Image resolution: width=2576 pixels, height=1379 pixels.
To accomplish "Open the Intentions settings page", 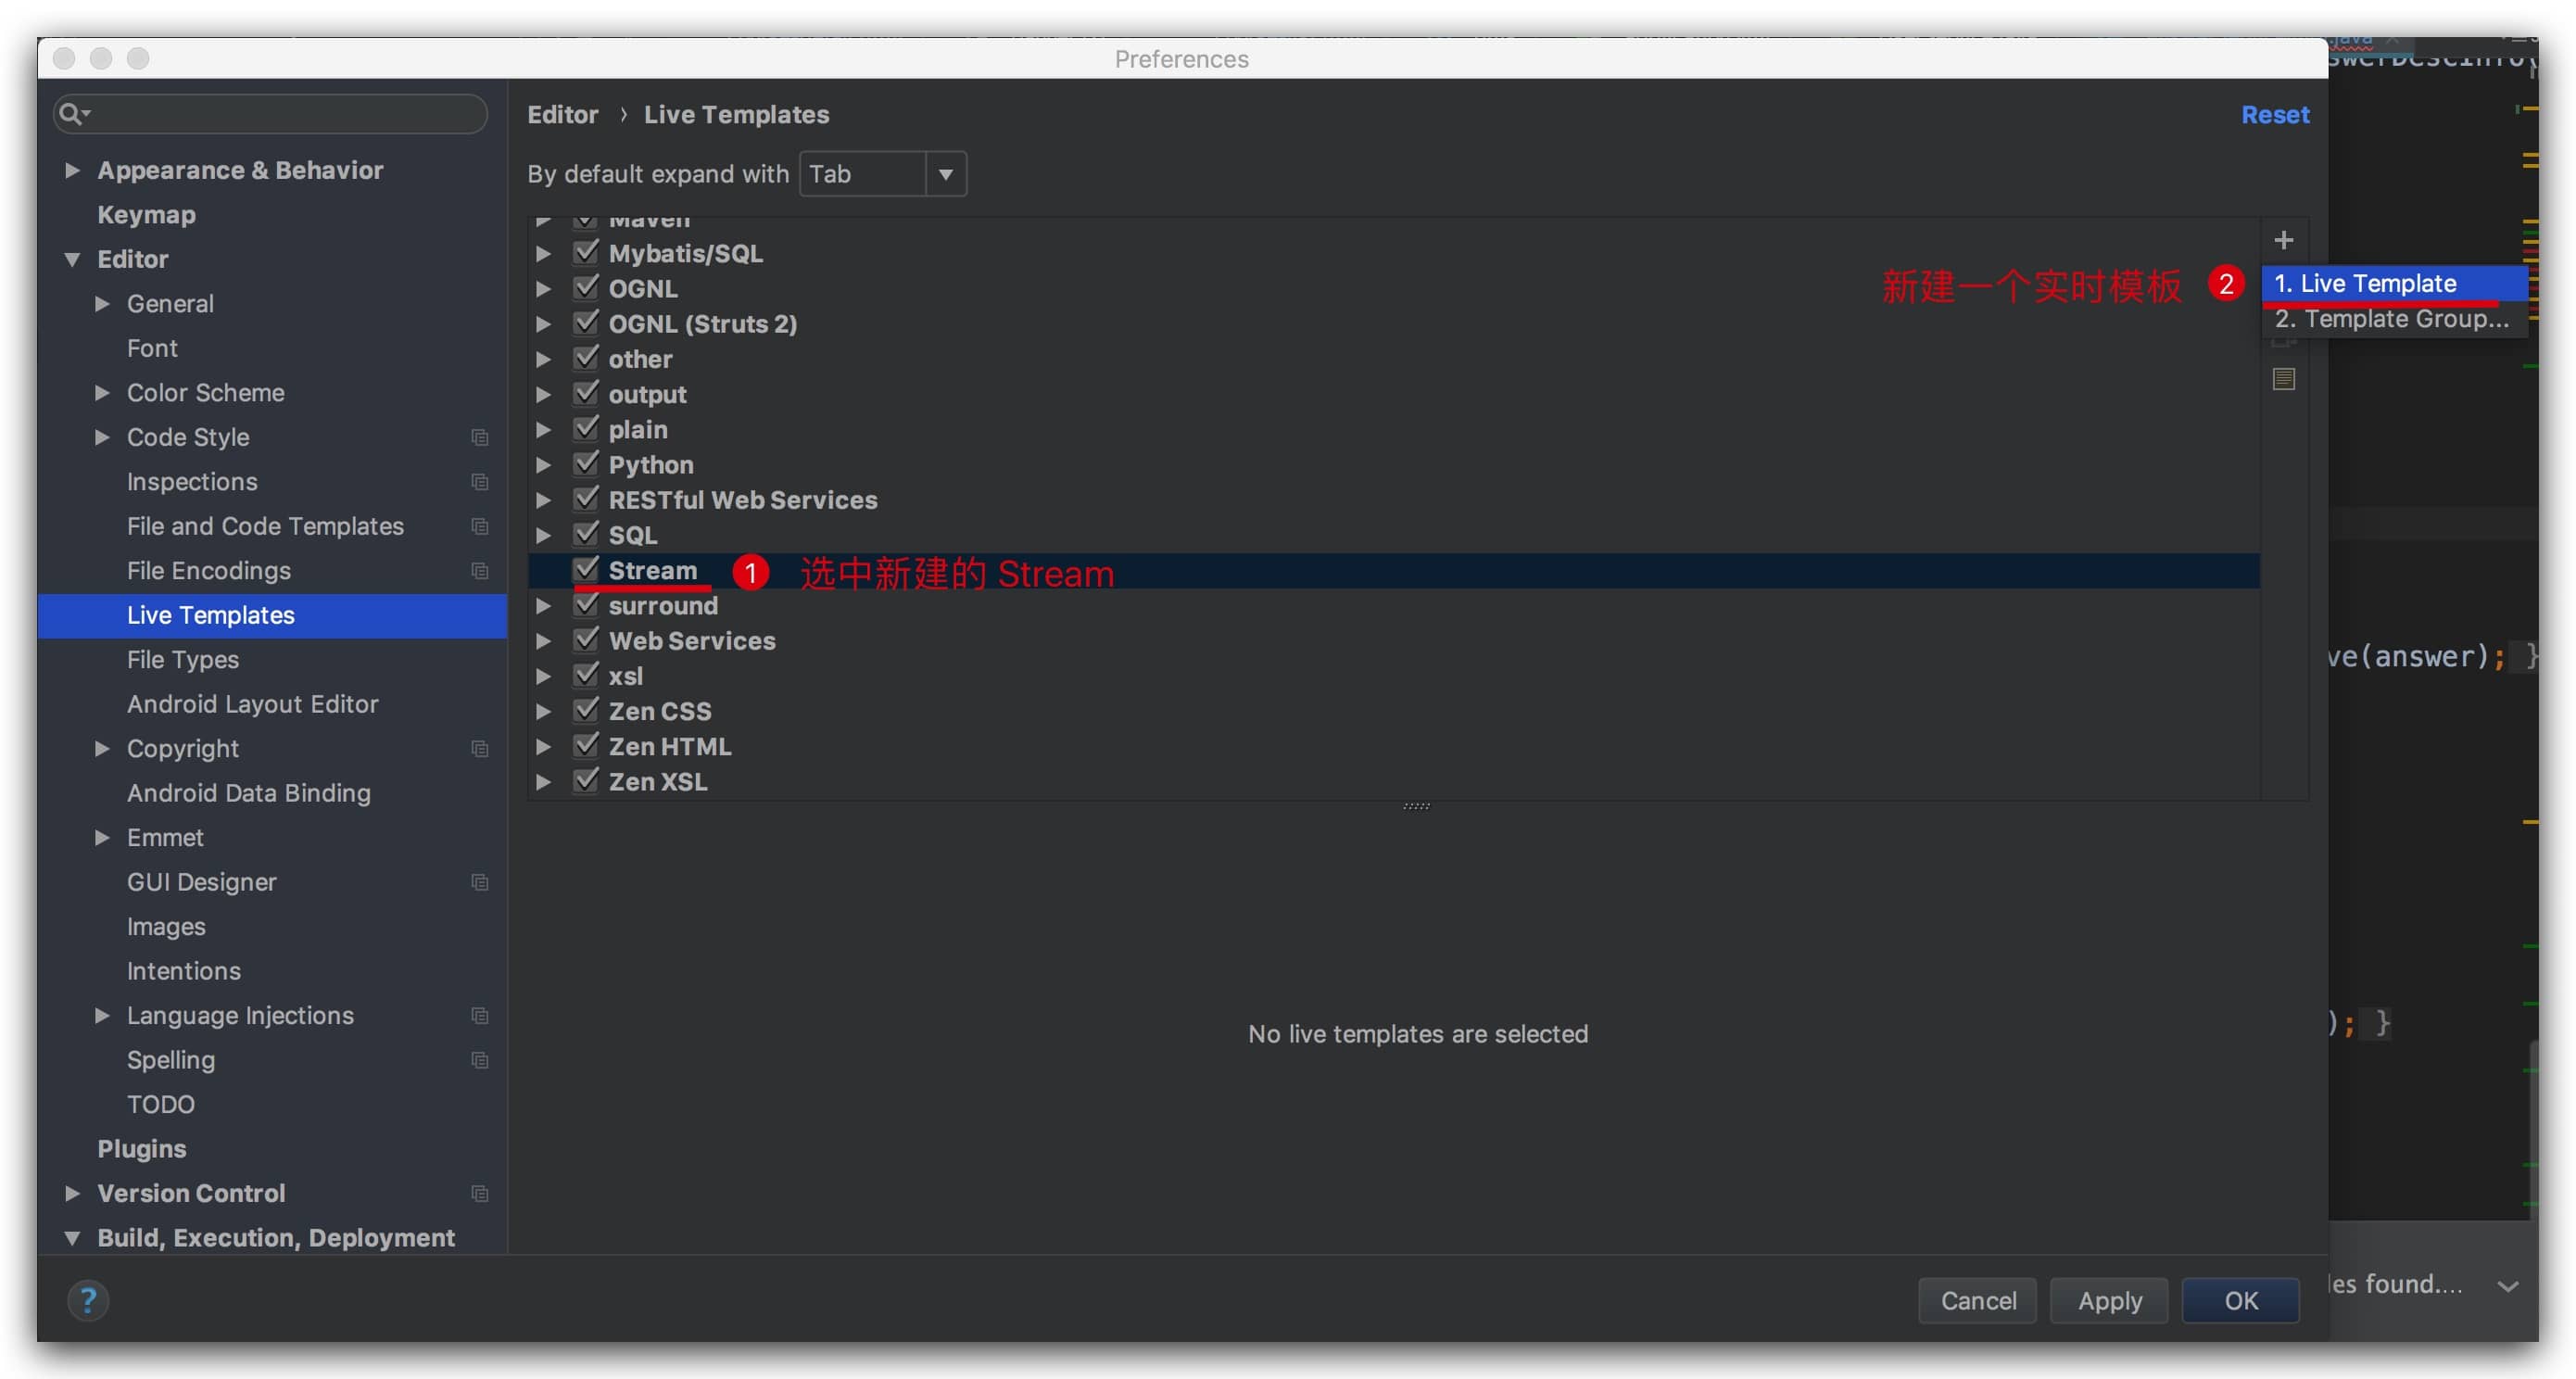I will (184, 971).
